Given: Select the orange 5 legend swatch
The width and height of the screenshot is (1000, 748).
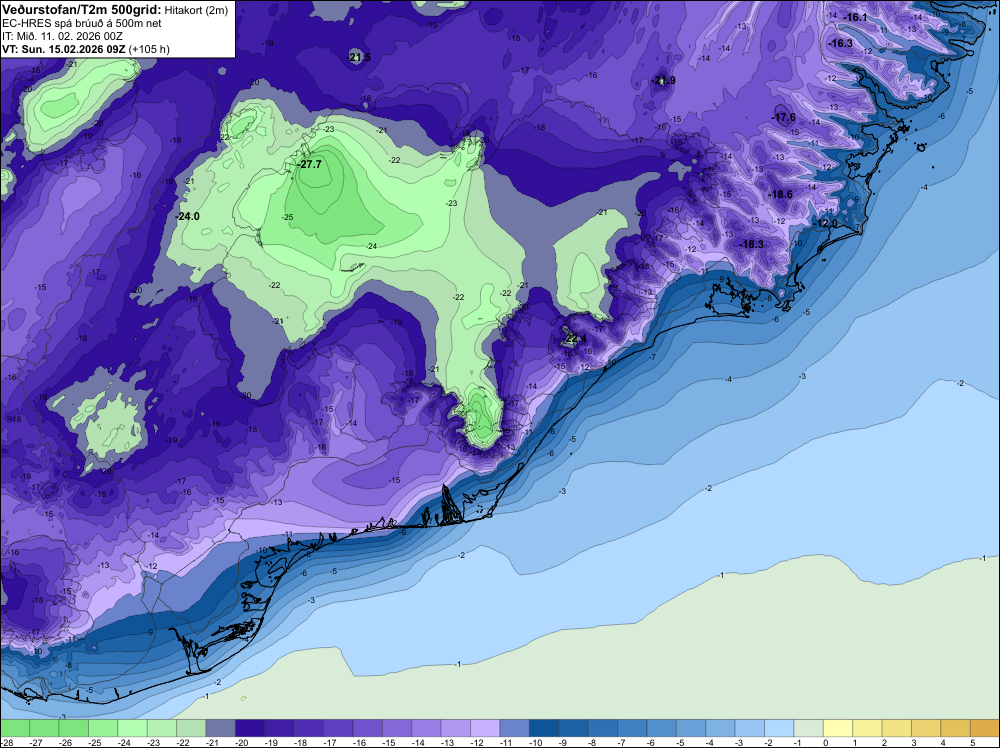Looking at the screenshot, I should coord(985,728).
